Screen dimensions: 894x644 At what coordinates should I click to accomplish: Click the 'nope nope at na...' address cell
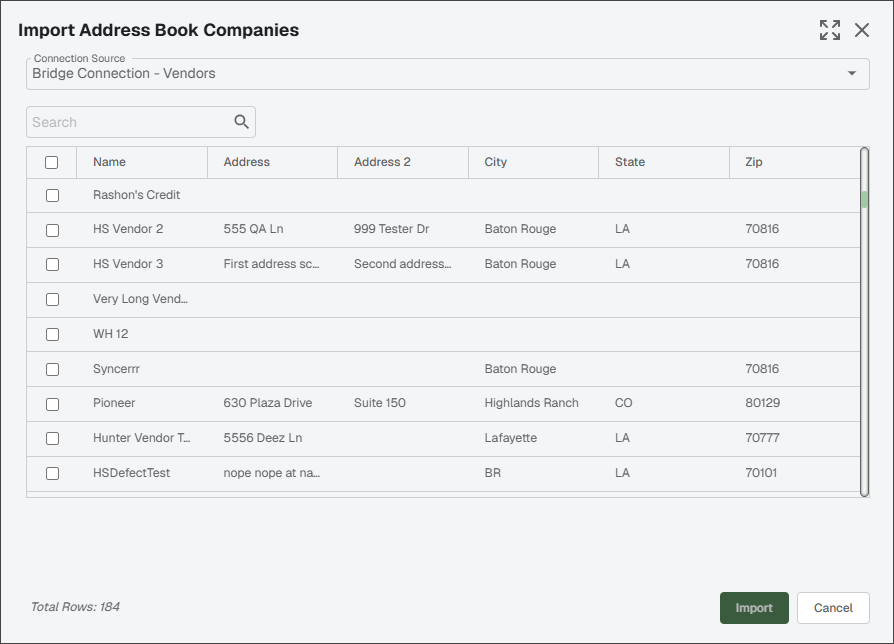271,472
